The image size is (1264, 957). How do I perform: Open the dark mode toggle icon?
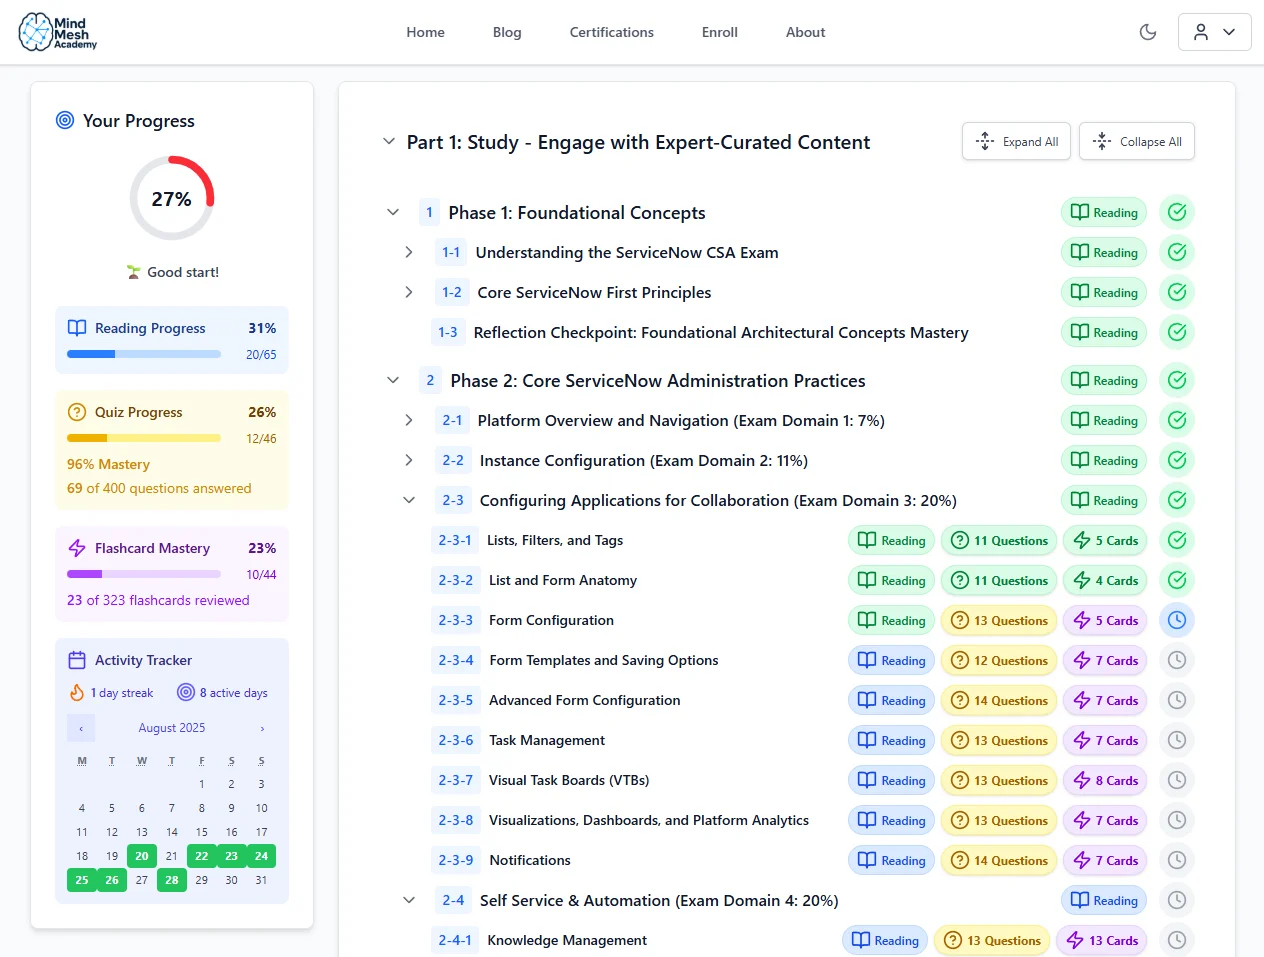pyautogui.click(x=1147, y=31)
